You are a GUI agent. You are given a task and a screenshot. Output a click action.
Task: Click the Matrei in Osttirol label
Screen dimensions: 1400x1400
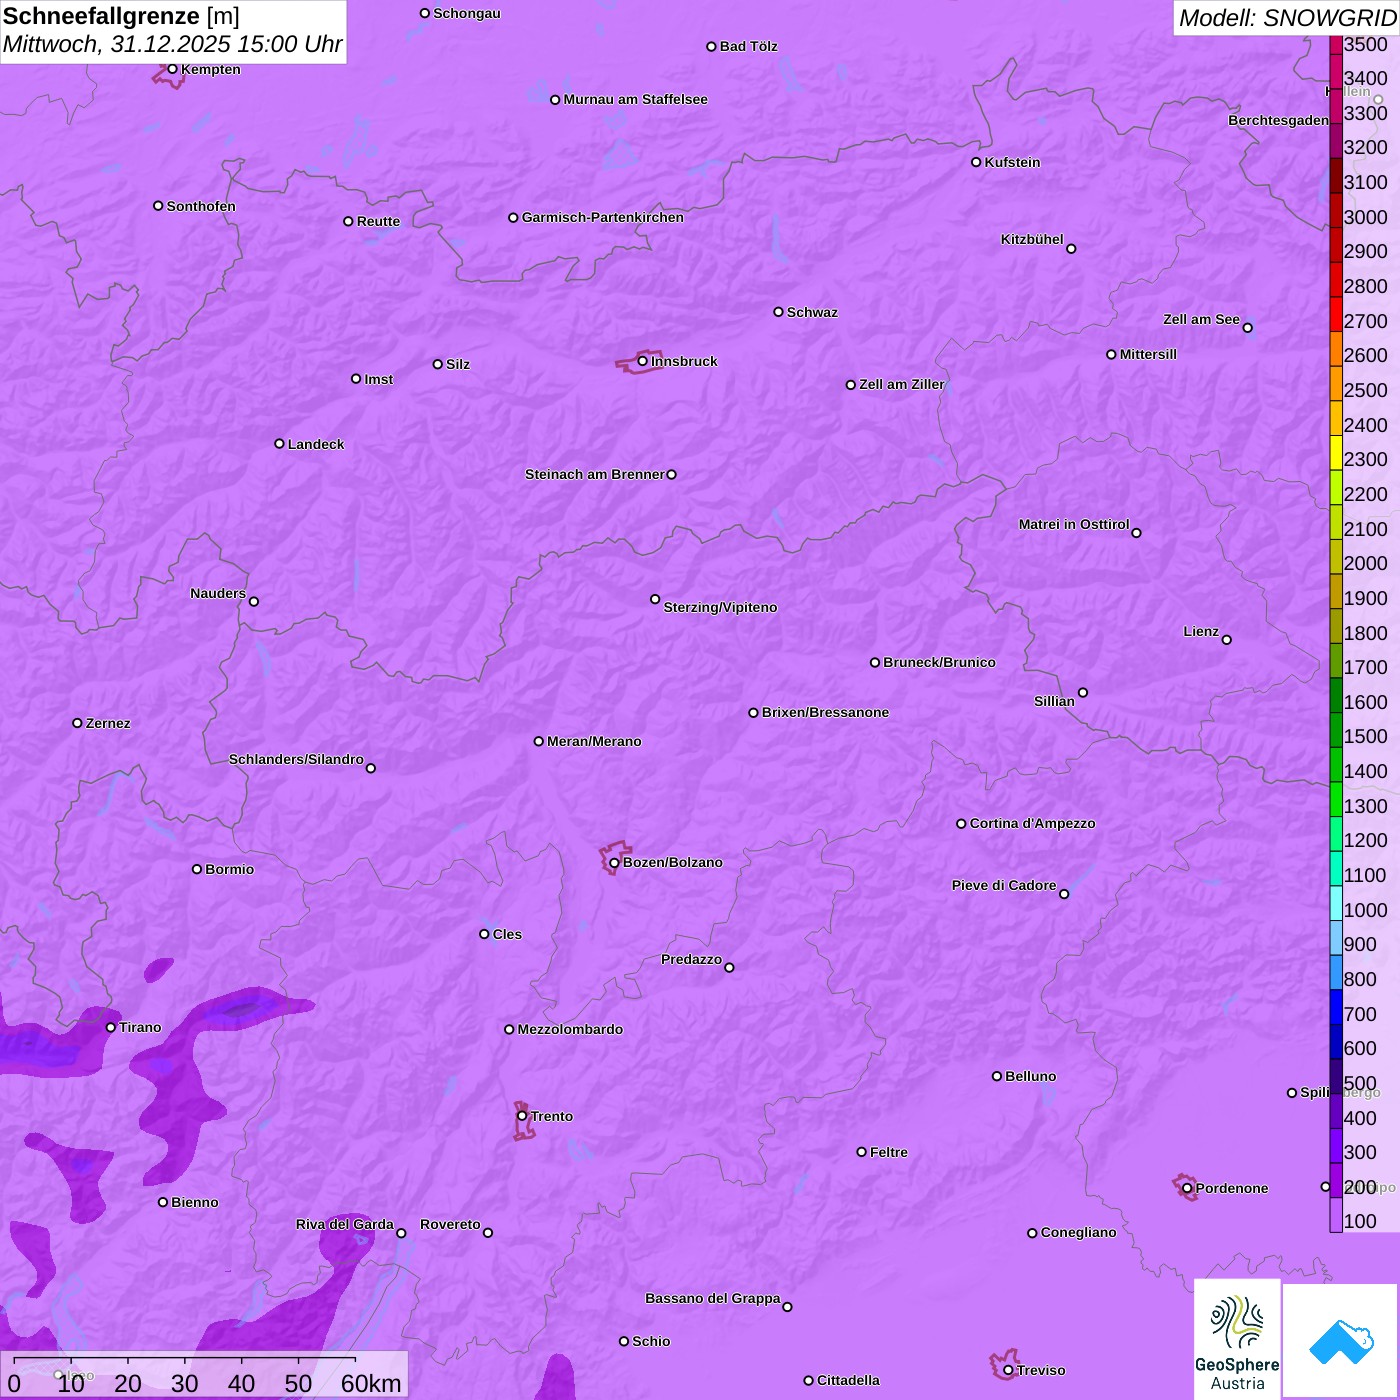coord(1074,524)
